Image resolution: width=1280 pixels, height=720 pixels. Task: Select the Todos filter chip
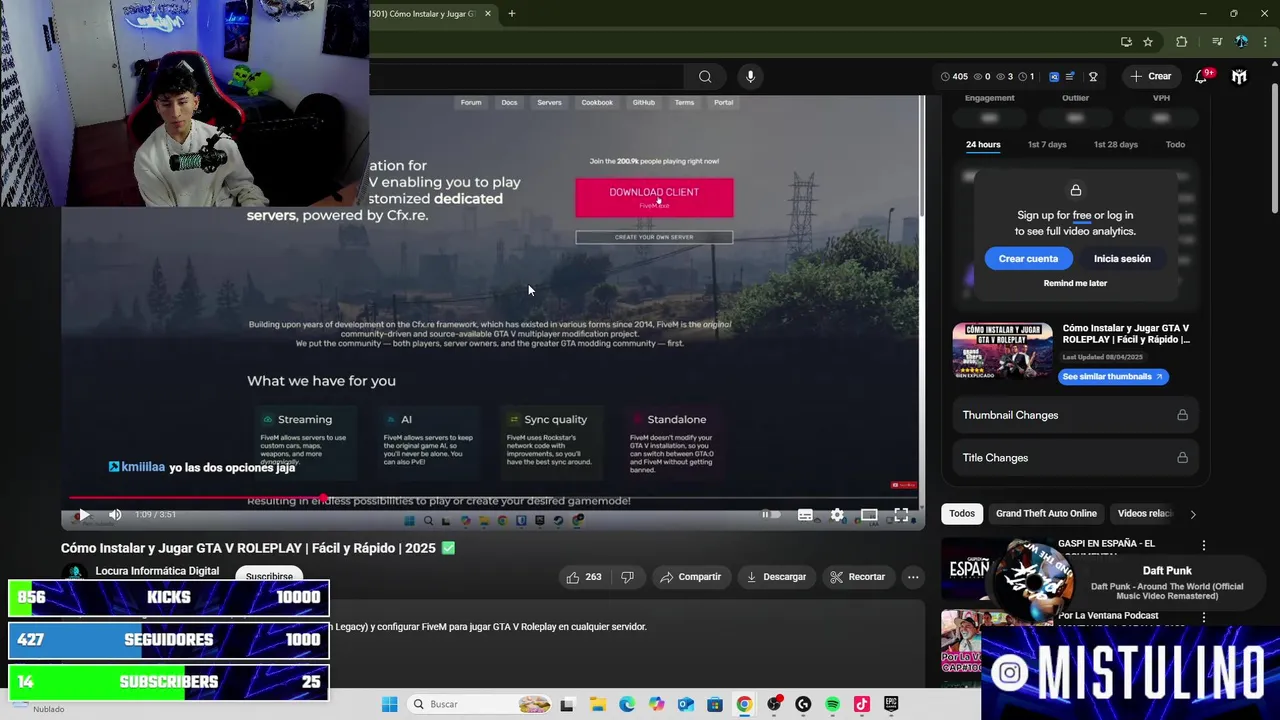(x=962, y=513)
